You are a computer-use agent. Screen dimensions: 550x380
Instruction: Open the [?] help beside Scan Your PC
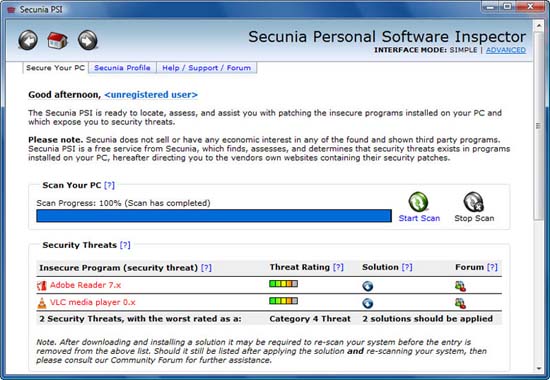click(x=109, y=185)
